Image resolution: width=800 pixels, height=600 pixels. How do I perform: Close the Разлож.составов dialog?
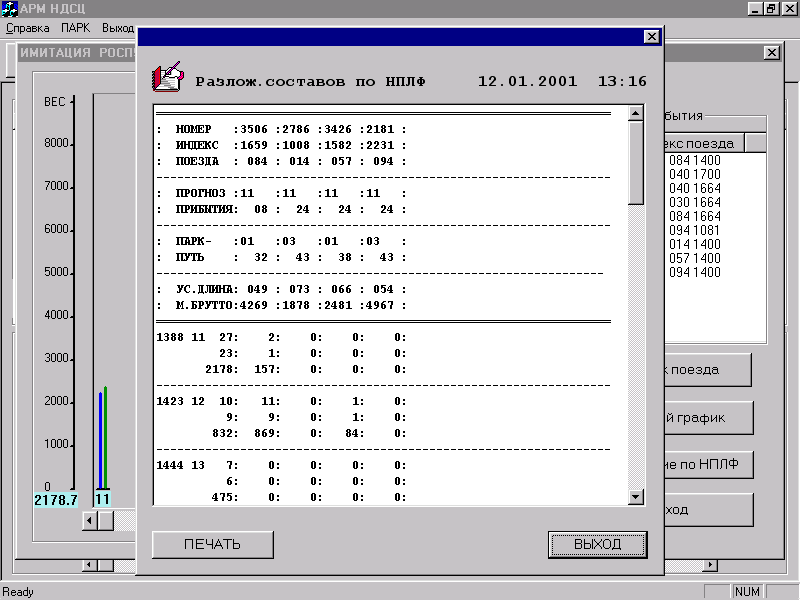[x=652, y=37]
